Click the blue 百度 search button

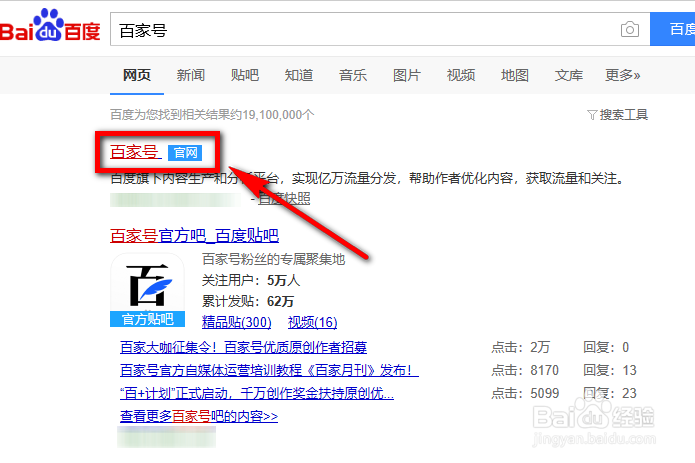click(673, 29)
